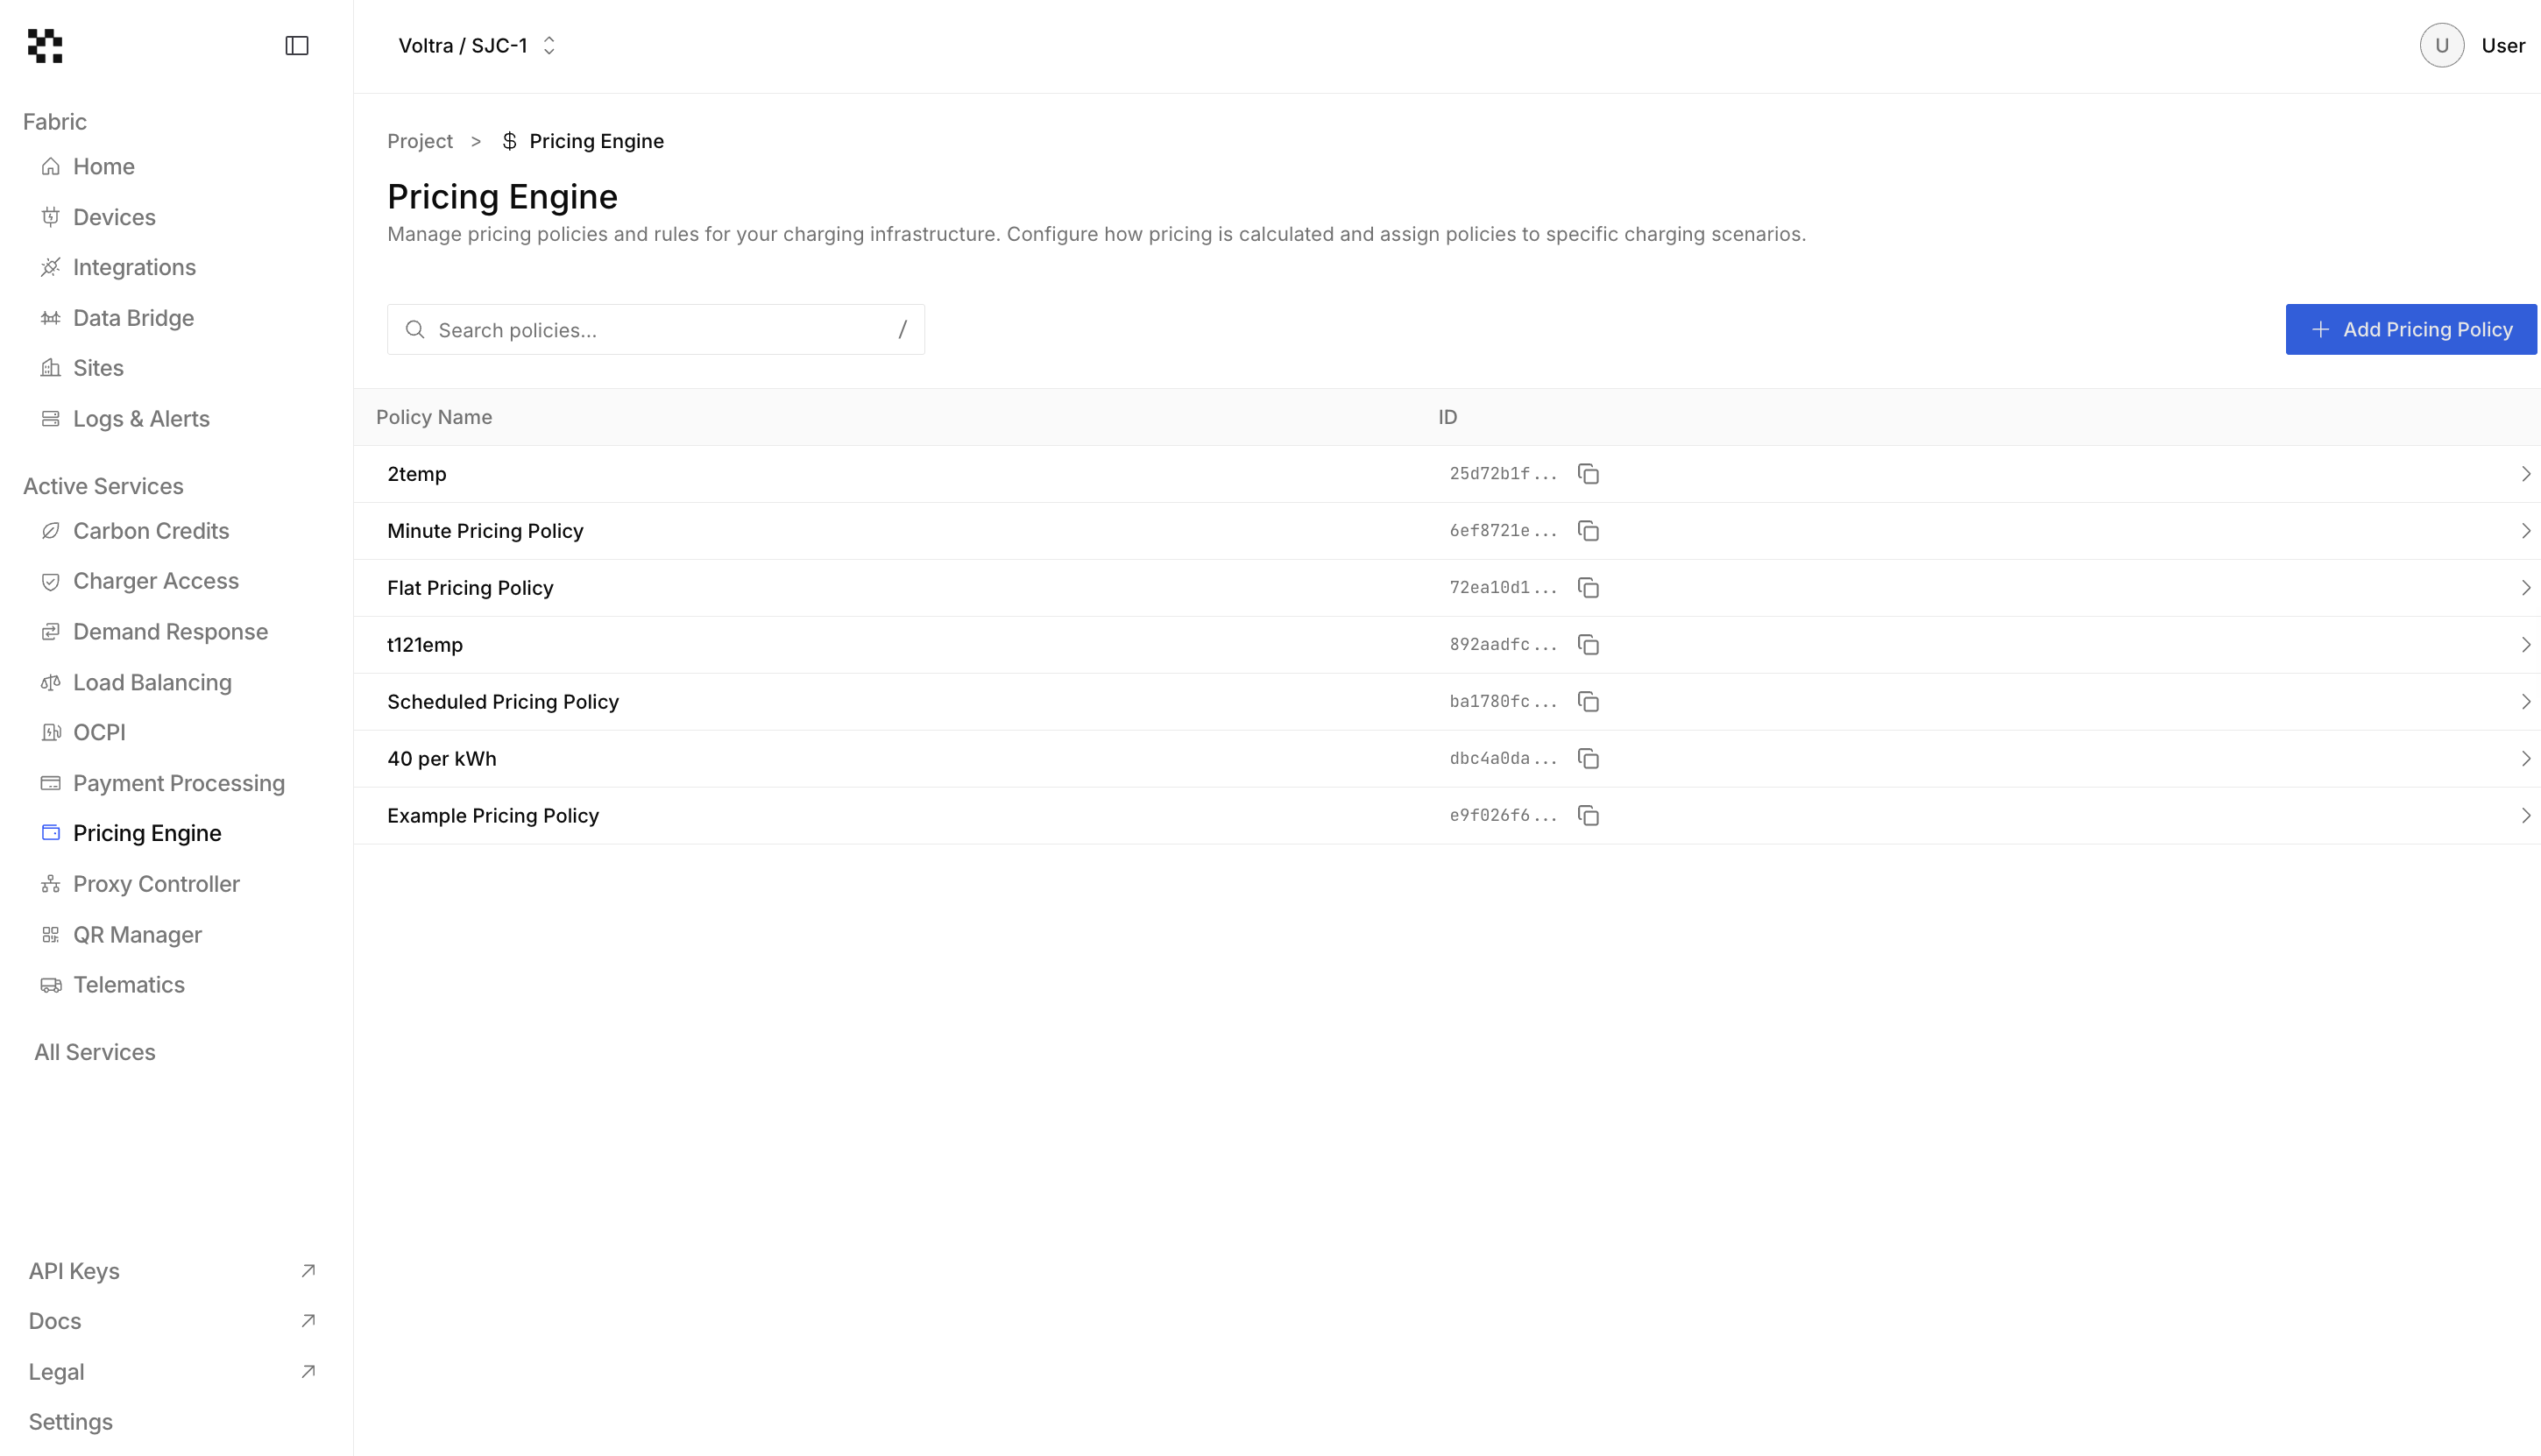The image size is (2541, 1456).
Task: Open the t121emp policy row
Action: pos(1447,645)
